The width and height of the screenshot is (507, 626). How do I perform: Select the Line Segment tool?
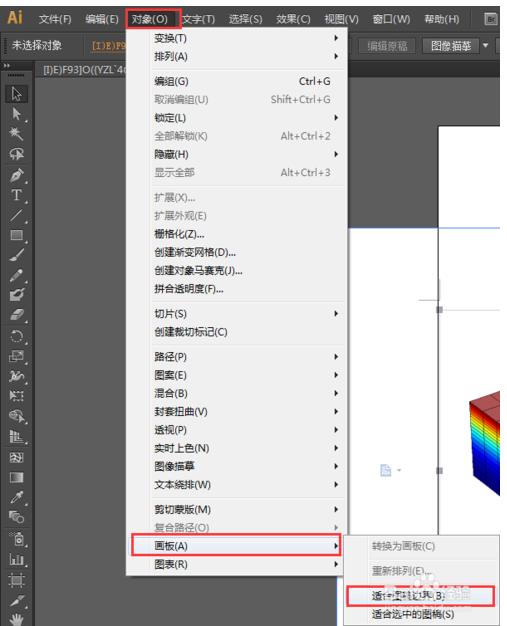tap(16, 215)
